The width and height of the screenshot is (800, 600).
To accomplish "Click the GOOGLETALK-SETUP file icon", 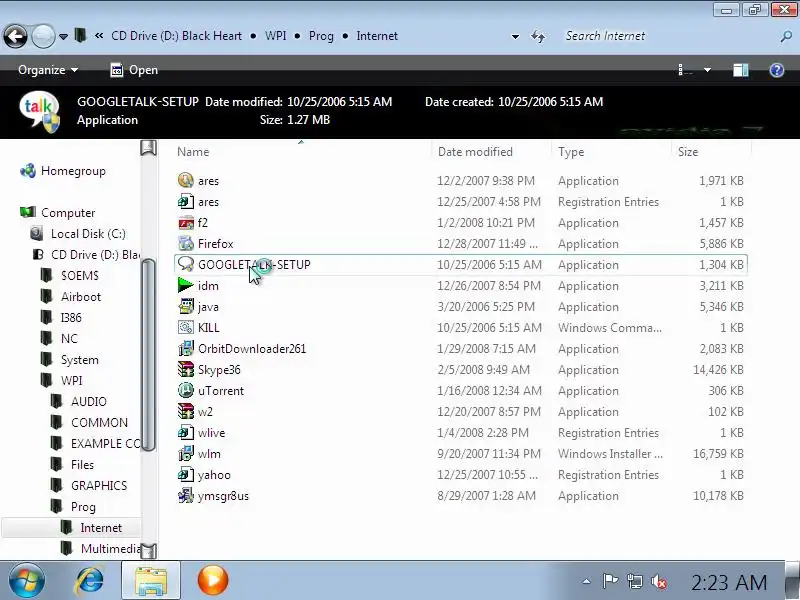I will 186,264.
